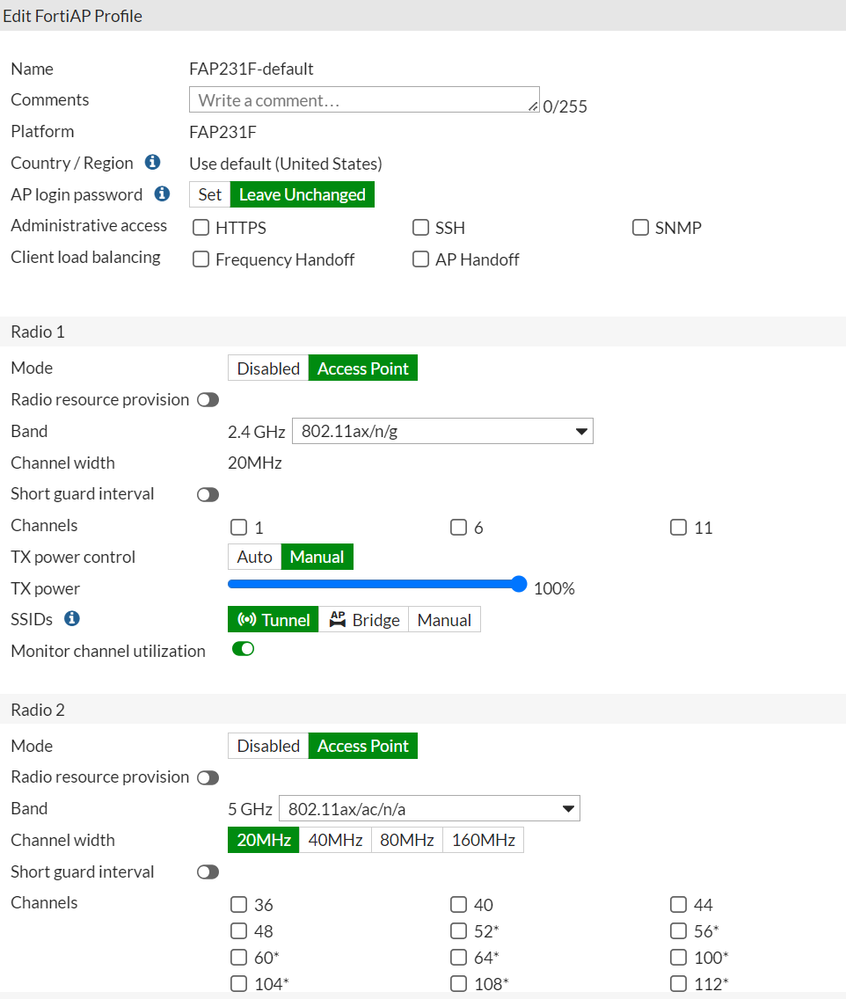Click the AP login password info icon
The image size is (846, 999).
(x=162, y=194)
